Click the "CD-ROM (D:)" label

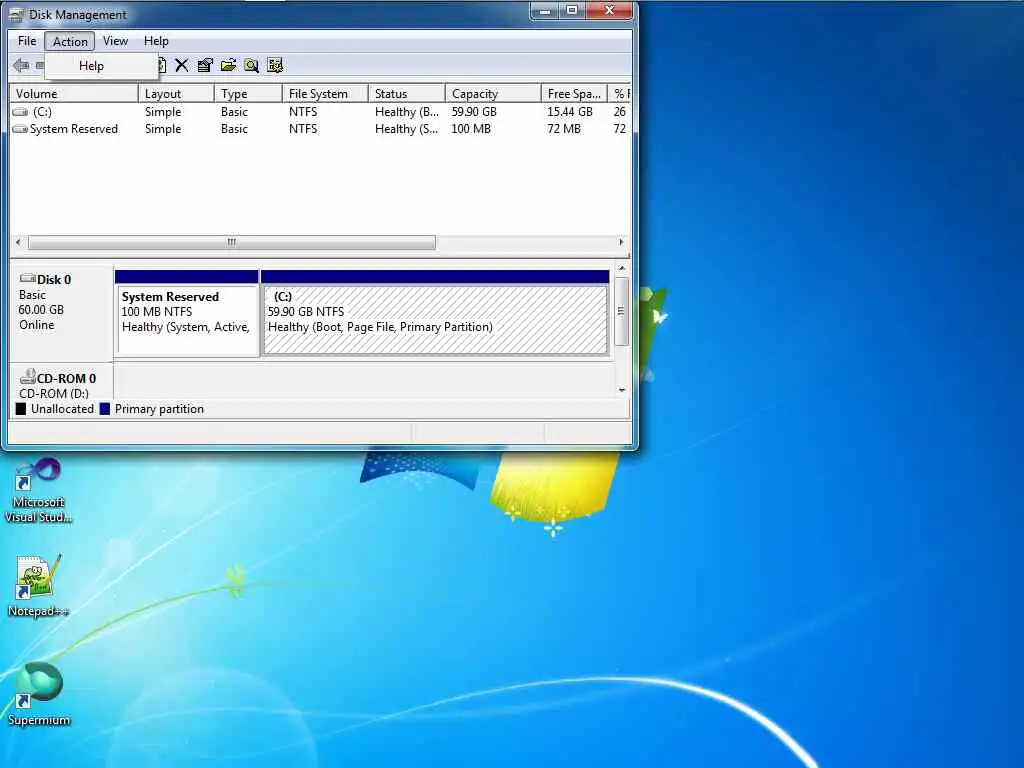coord(54,393)
